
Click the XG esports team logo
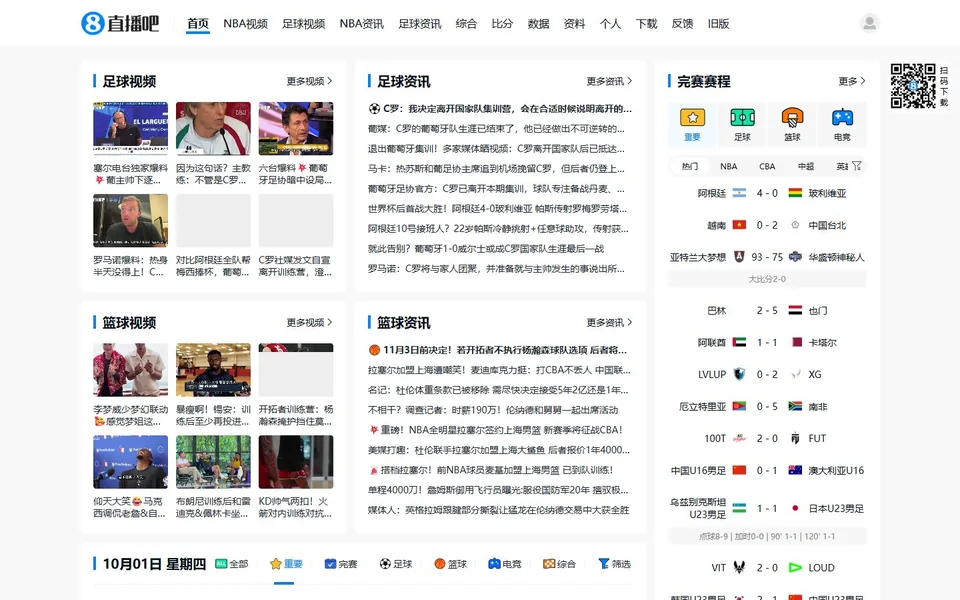tap(795, 374)
